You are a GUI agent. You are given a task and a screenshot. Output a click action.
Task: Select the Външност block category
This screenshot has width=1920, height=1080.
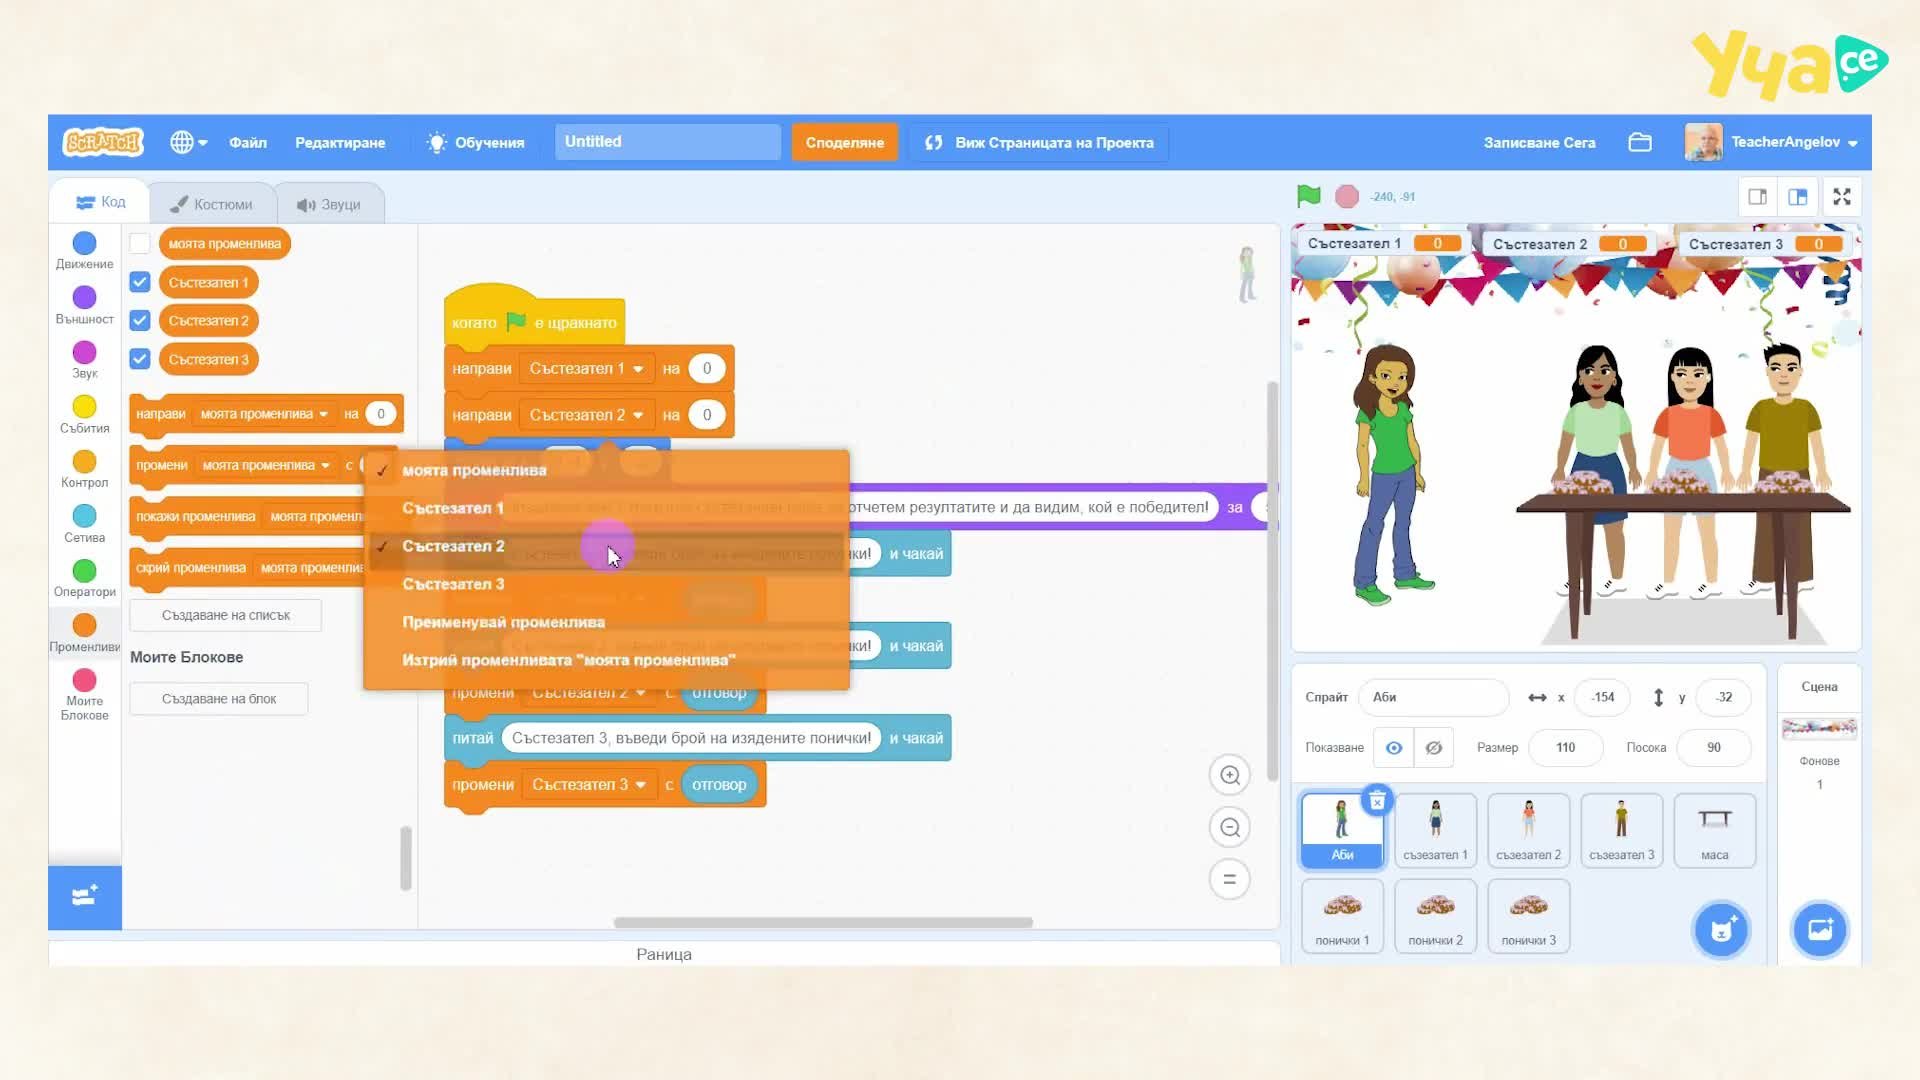(84, 306)
